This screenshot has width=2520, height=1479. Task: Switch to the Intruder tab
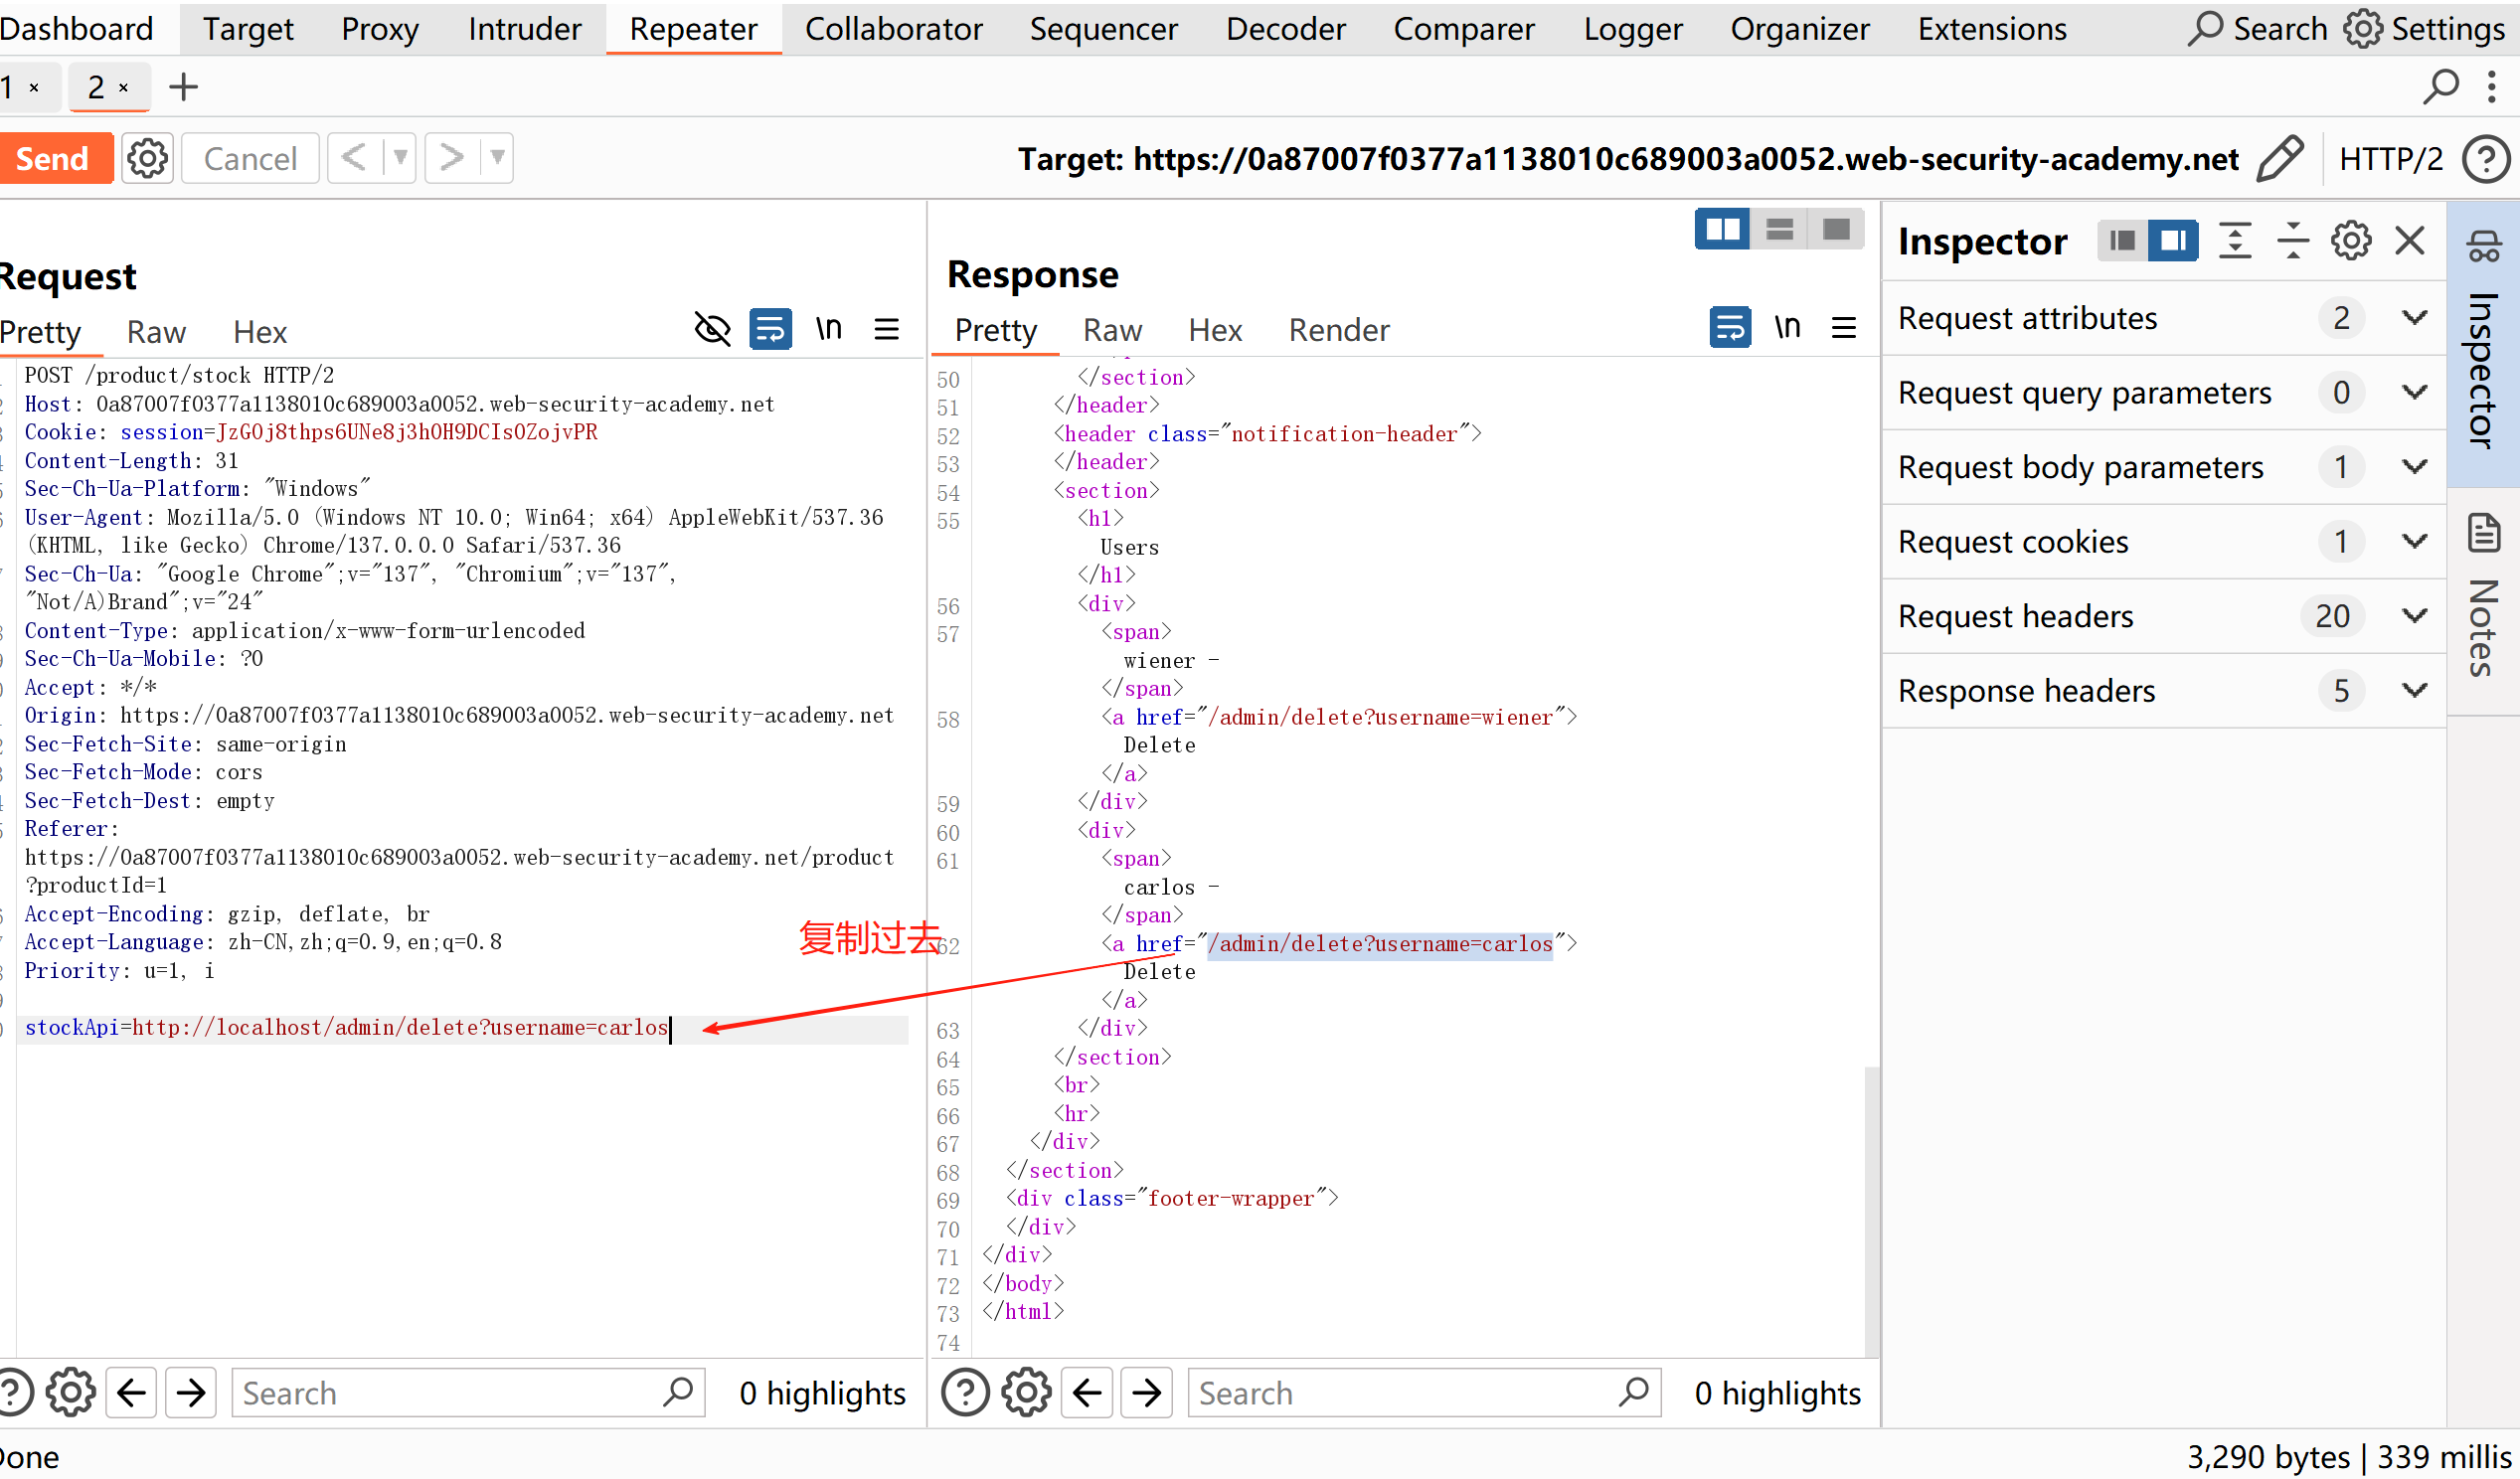(x=524, y=29)
